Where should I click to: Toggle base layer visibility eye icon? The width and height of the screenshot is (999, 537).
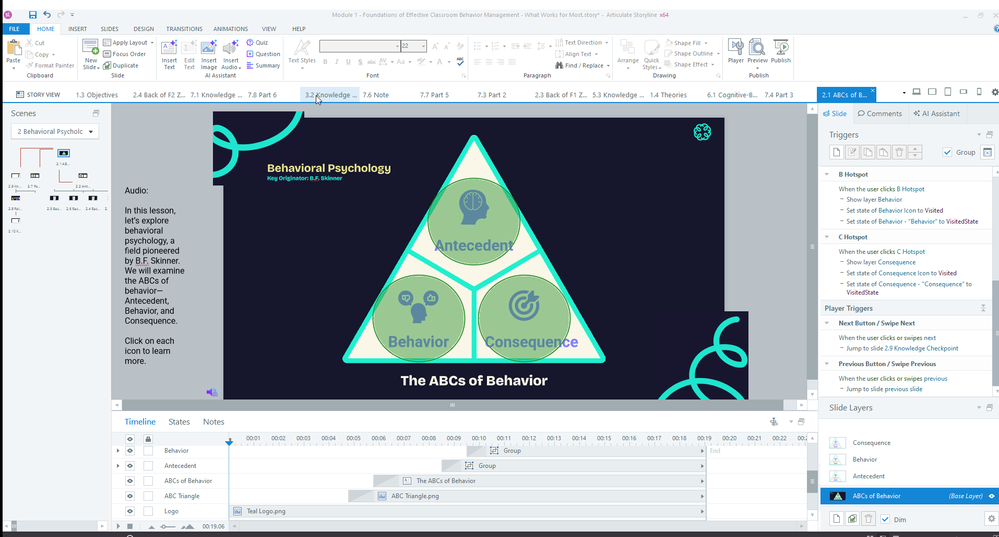pos(991,496)
